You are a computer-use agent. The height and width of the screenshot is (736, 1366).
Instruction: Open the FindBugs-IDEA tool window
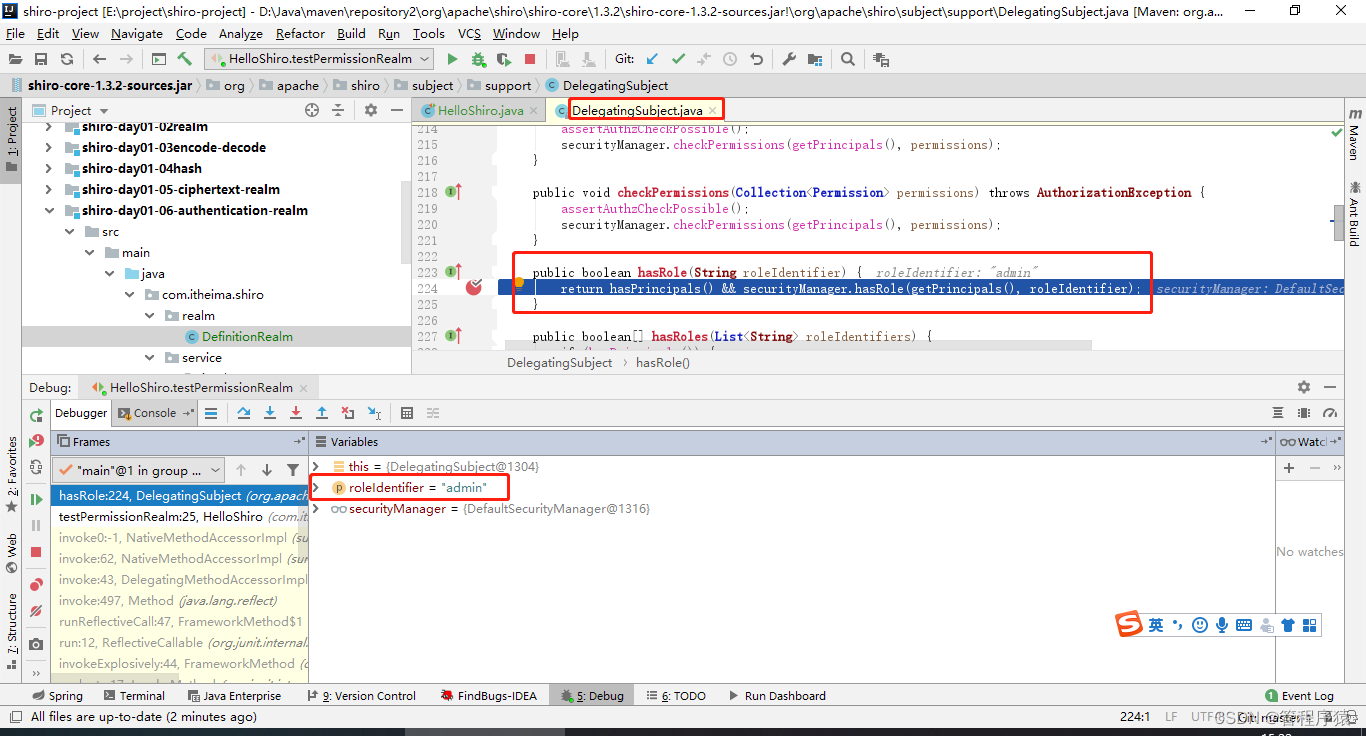488,696
